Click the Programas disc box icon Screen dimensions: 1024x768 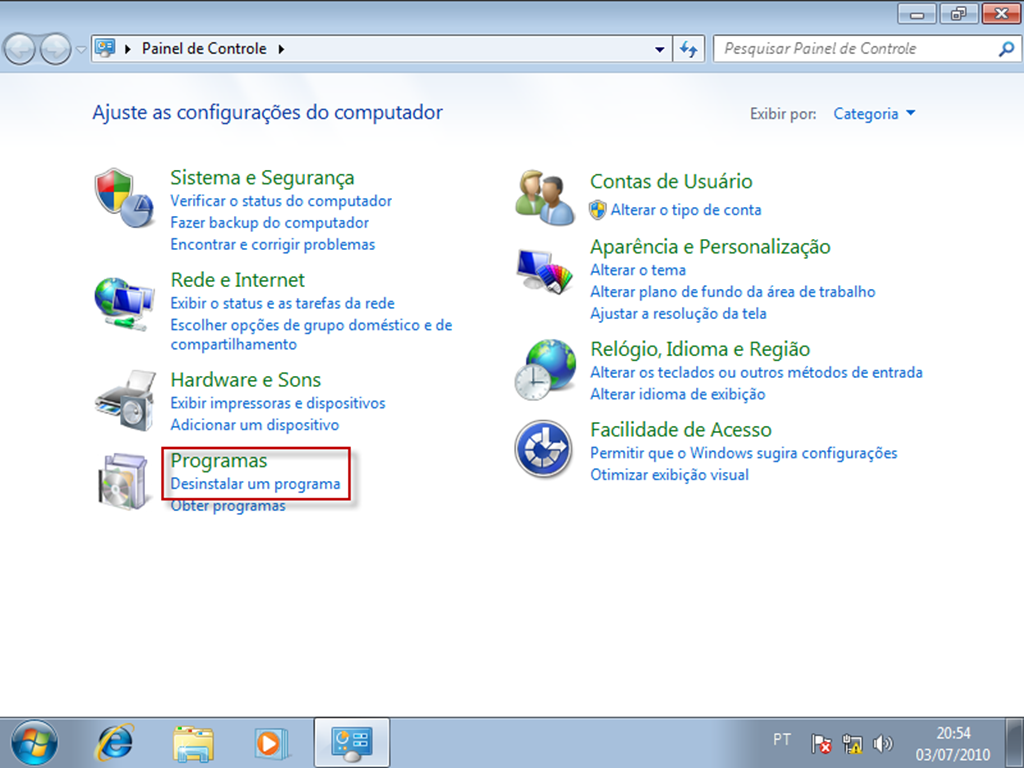(x=124, y=481)
